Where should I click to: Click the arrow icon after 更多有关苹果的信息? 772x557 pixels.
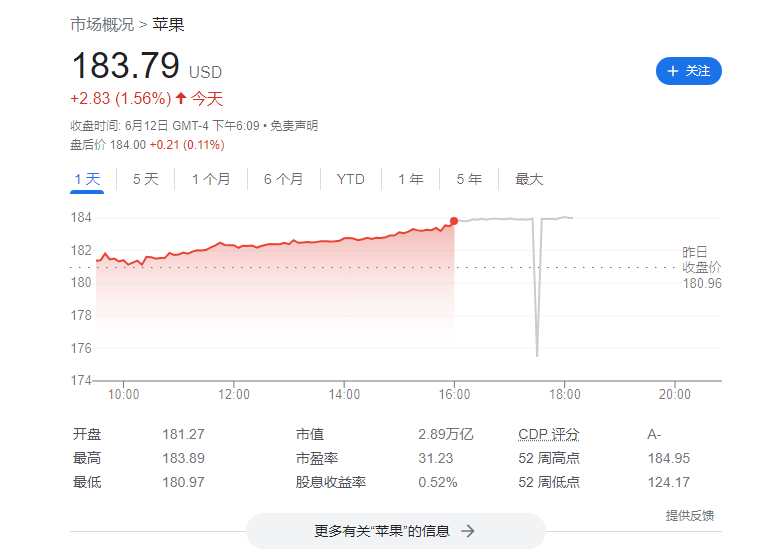467,531
